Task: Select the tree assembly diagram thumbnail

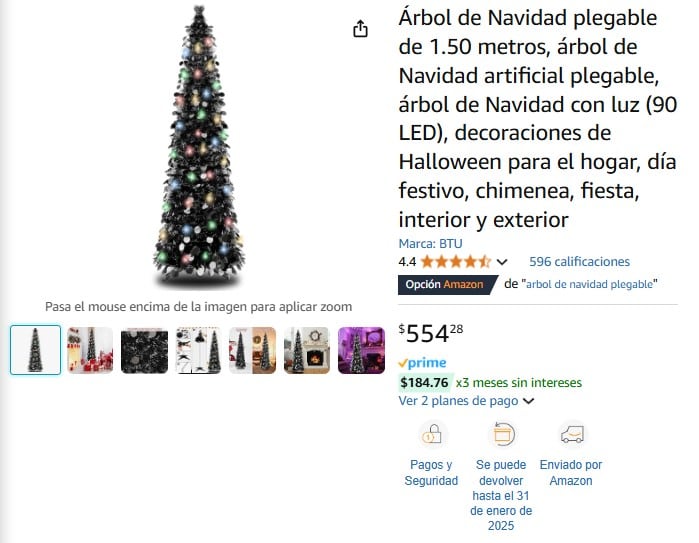Action: [x=199, y=350]
